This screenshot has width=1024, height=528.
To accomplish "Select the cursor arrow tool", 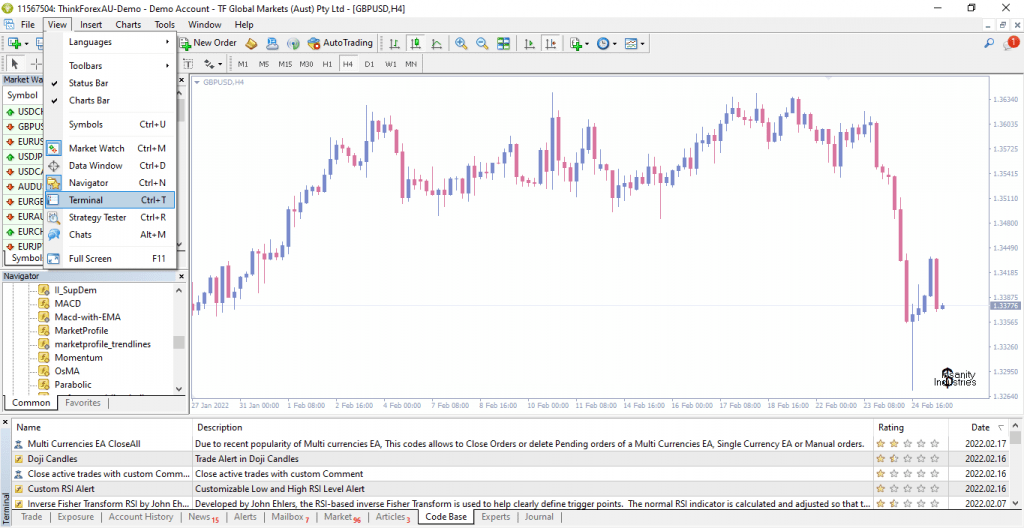I will [15, 64].
